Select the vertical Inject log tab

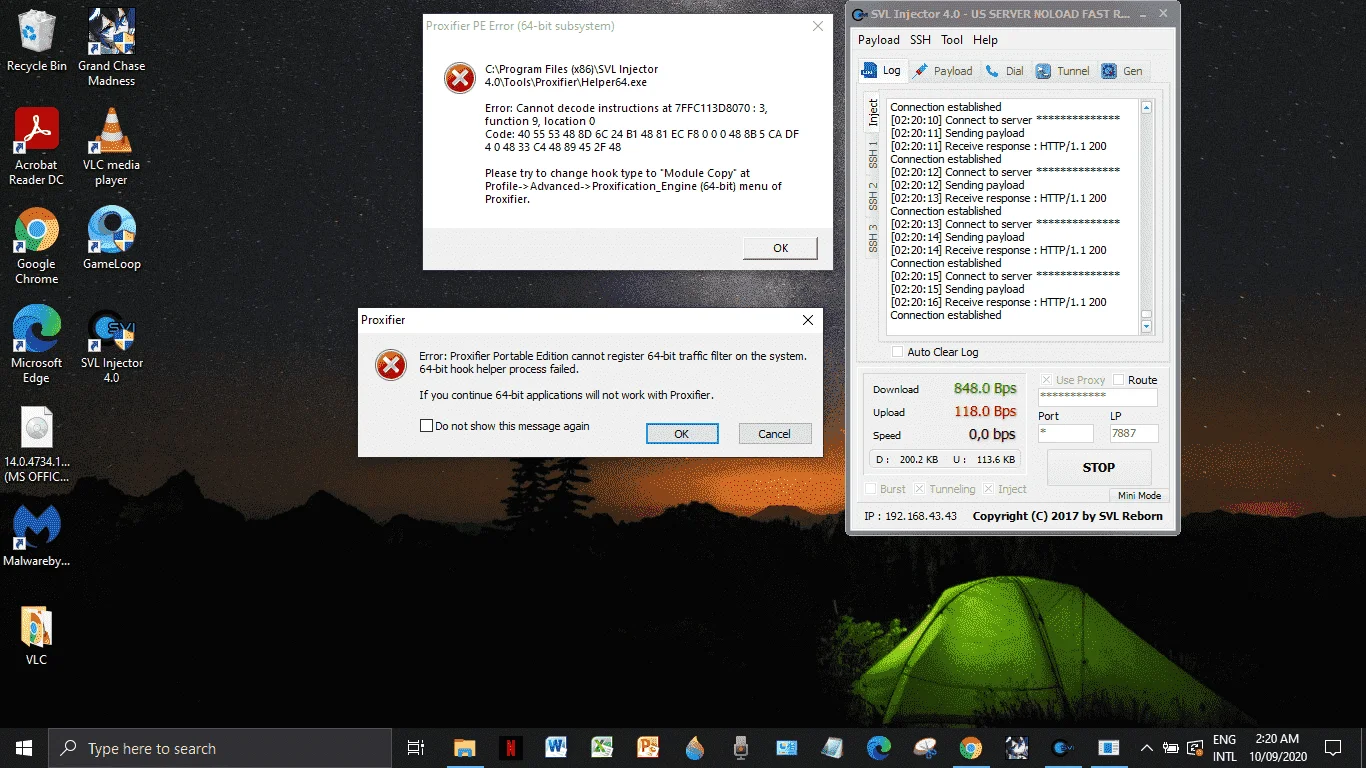point(872,112)
